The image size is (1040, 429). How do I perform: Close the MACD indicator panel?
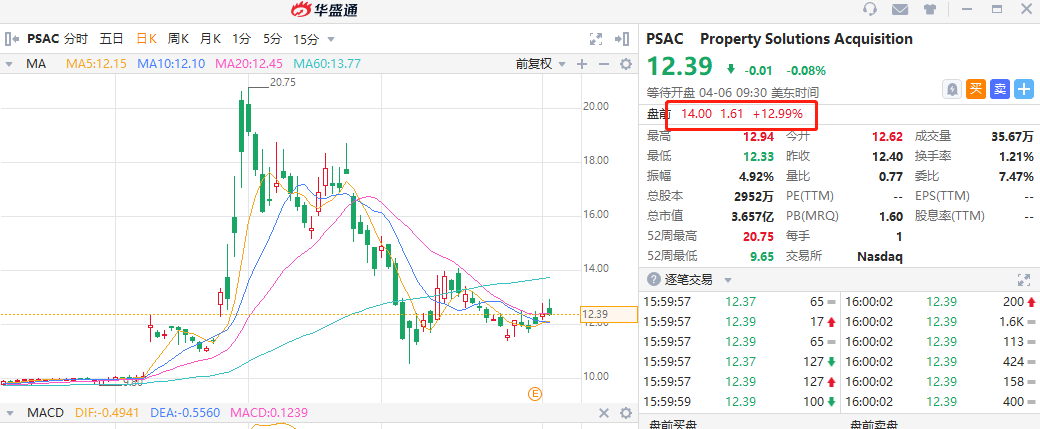pos(604,413)
